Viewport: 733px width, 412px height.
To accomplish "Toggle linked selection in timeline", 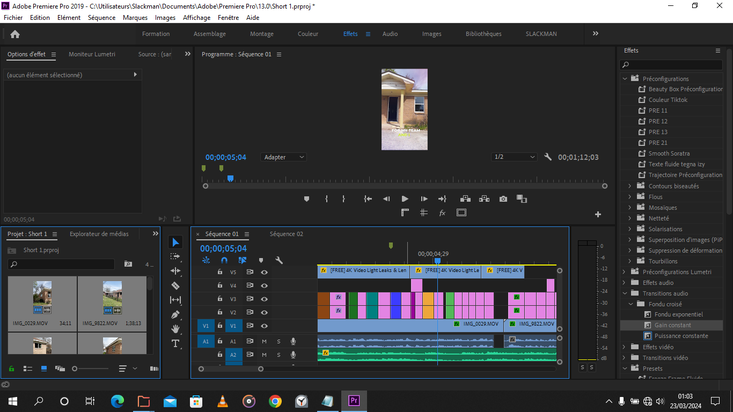I will coord(242,260).
